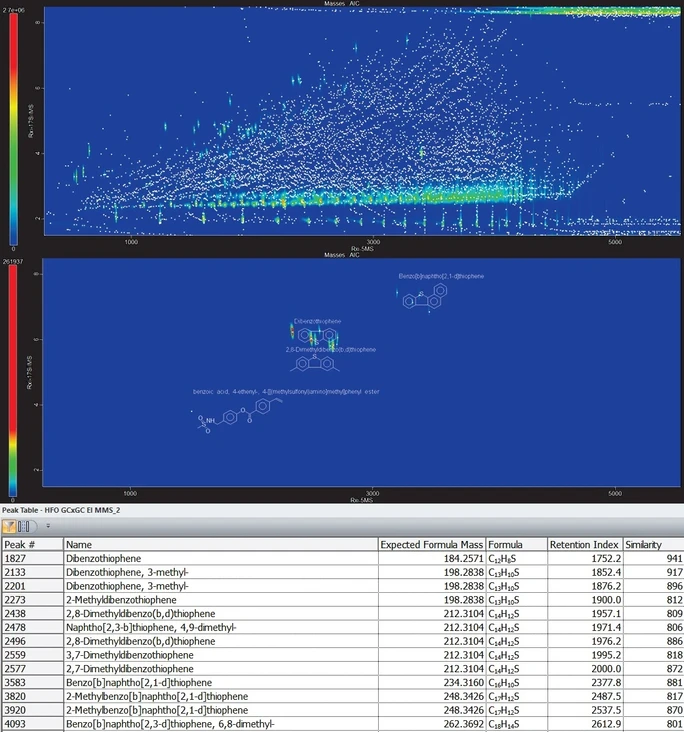Click the Benzo[b]naphtho[2,1-d]thiophene structure in the plot
Screen dimensions: 684x732
[424, 297]
